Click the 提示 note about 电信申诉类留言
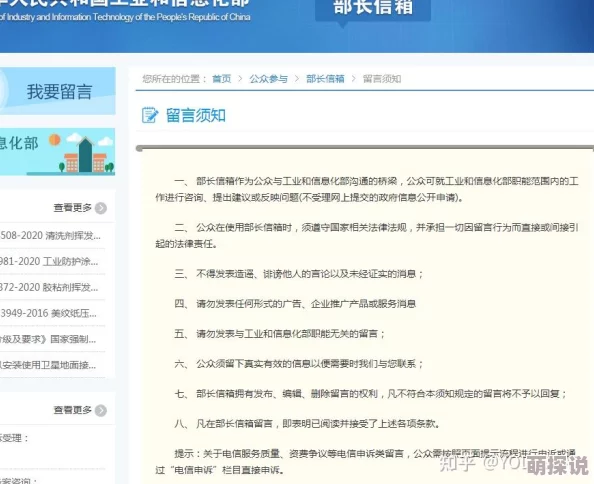 tap(366, 462)
